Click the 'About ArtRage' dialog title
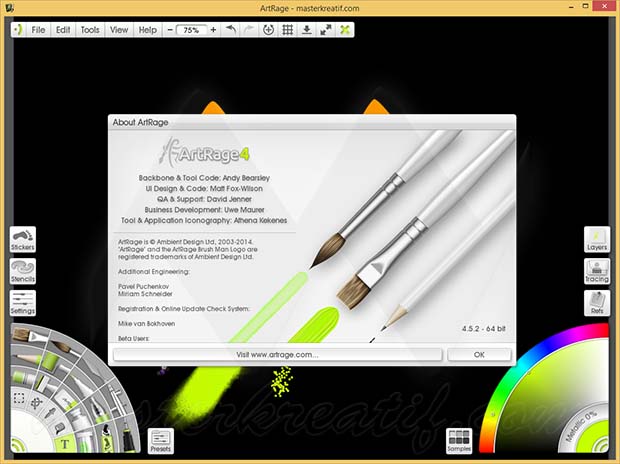Screen dimensions: 620x464 [140, 122]
